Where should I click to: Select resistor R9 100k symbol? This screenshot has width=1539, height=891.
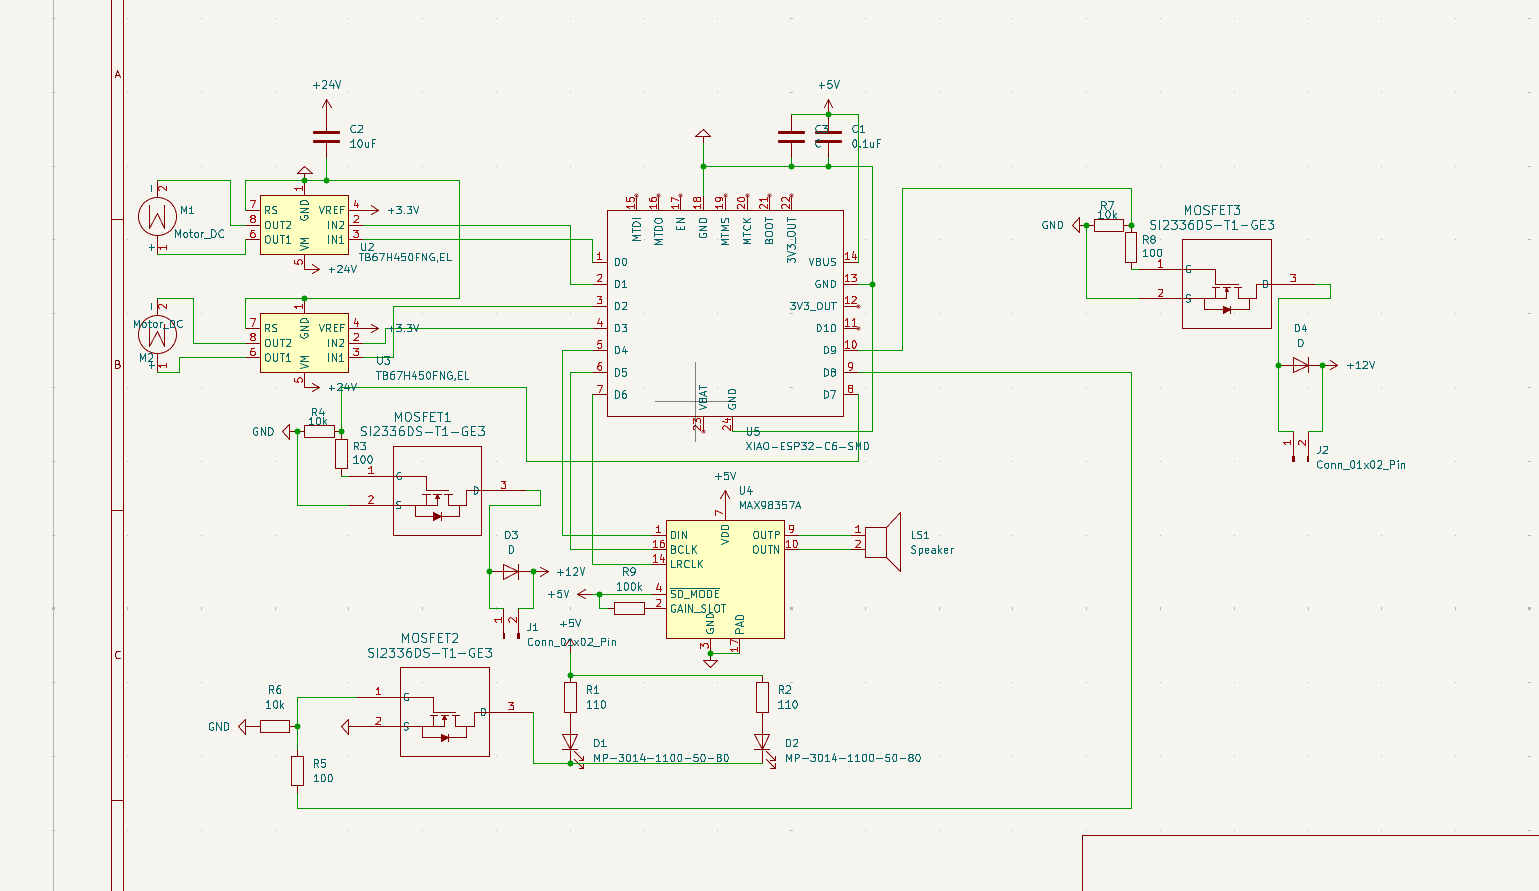[629, 608]
